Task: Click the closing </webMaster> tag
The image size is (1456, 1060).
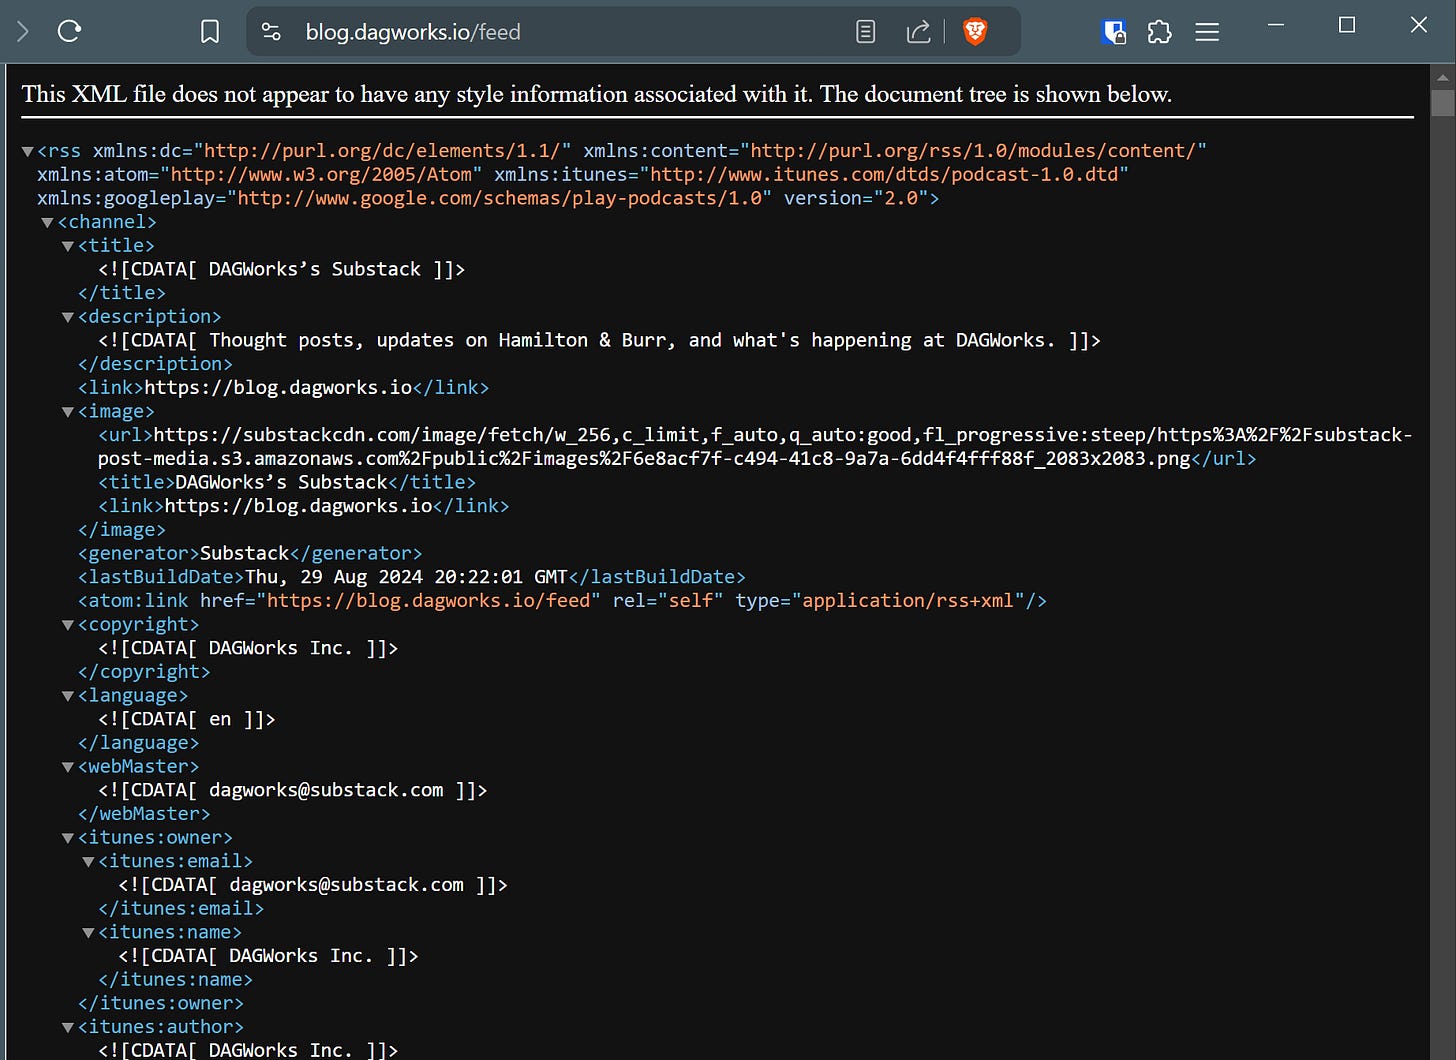Action: pyautogui.click(x=144, y=814)
